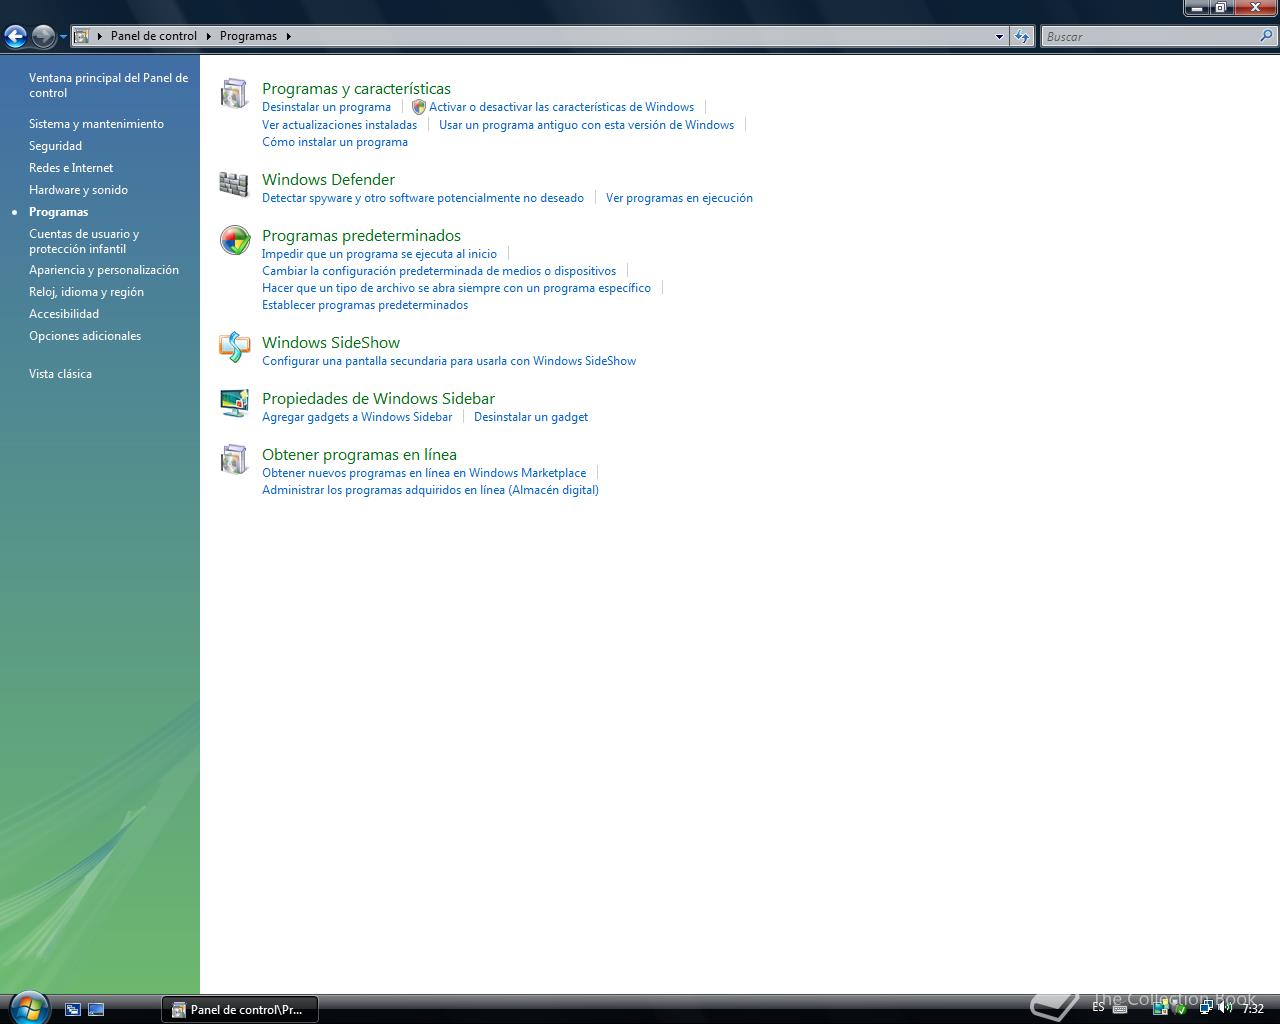The image size is (1280, 1024).
Task: Open Obtener programas en línea heading
Action: point(359,455)
